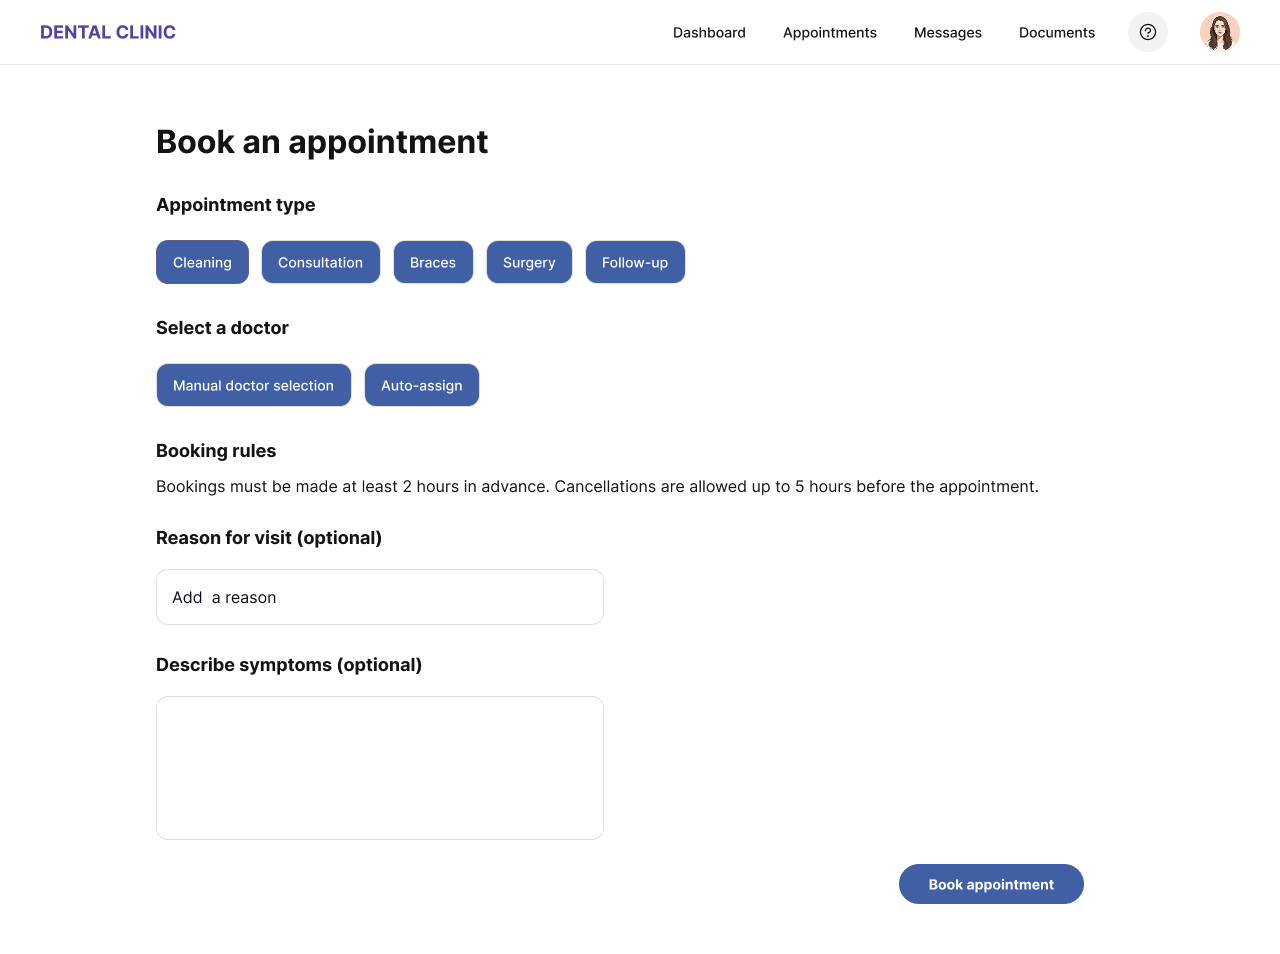Switch to Auto-assign doctor mode
Image resolution: width=1280 pixels, height=954 pixels.
[421, 385]
